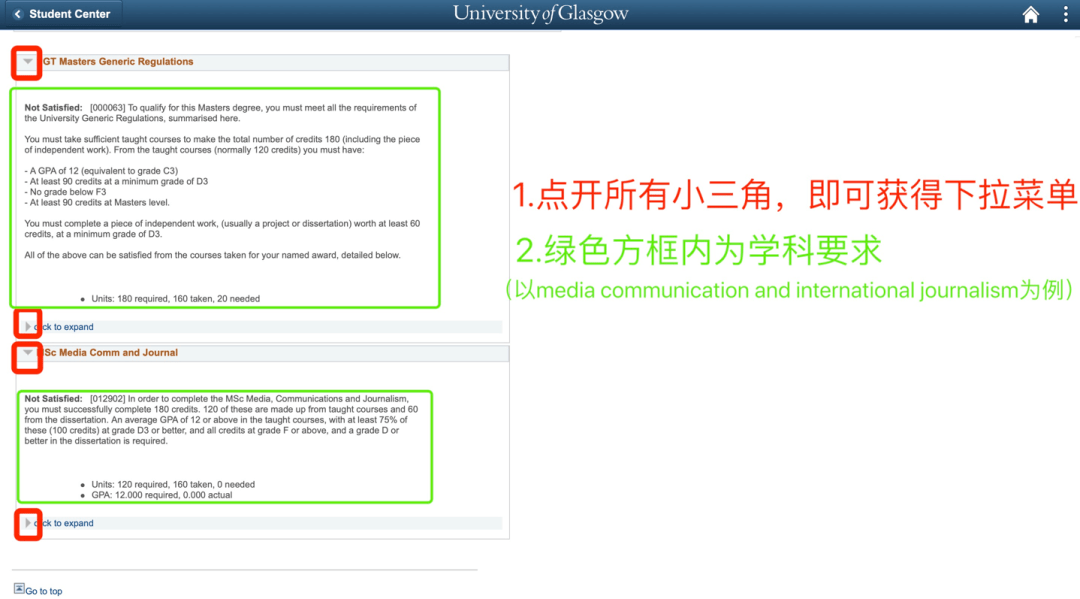Select the PGT Masters Generic Regulations heading text
This screenshot has width=1080, height=599.
pyautogui.click(x=118, y=61)
